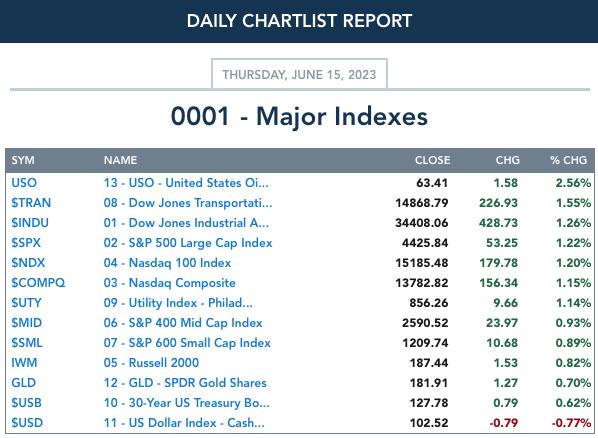598x438 pixels.
Task: Click the SYM column header
Action: (23, 160)
